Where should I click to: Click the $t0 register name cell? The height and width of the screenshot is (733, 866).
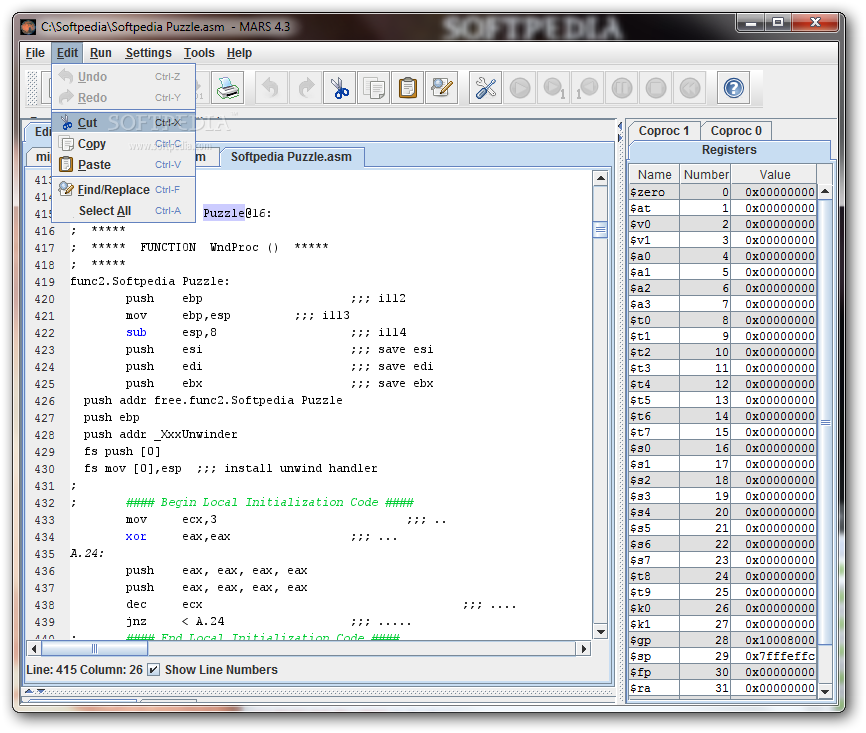click(x=654, y=320)
